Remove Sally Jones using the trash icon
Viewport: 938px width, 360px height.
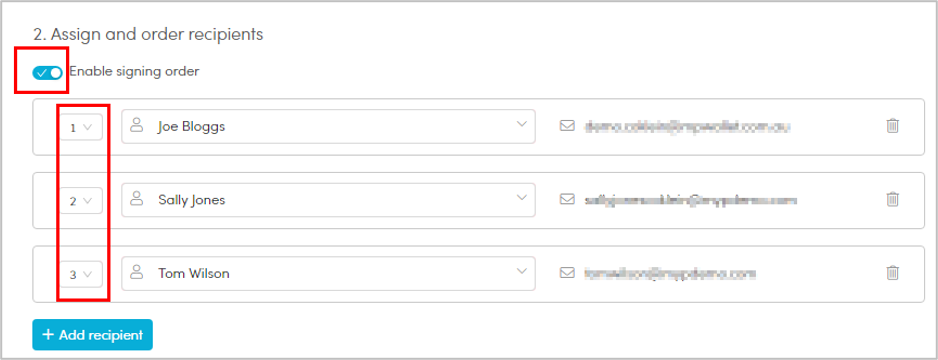(x=892, y=199)
